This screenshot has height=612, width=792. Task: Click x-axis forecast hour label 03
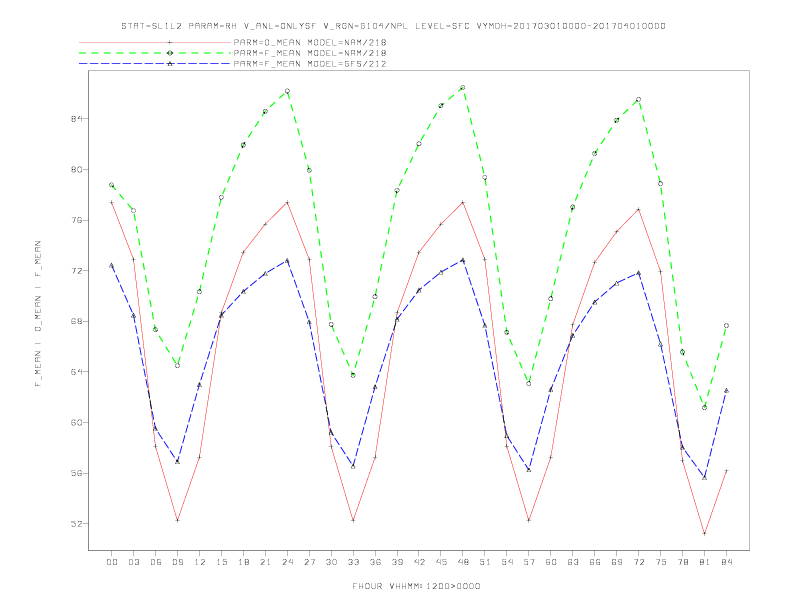(x=134, y=562)
